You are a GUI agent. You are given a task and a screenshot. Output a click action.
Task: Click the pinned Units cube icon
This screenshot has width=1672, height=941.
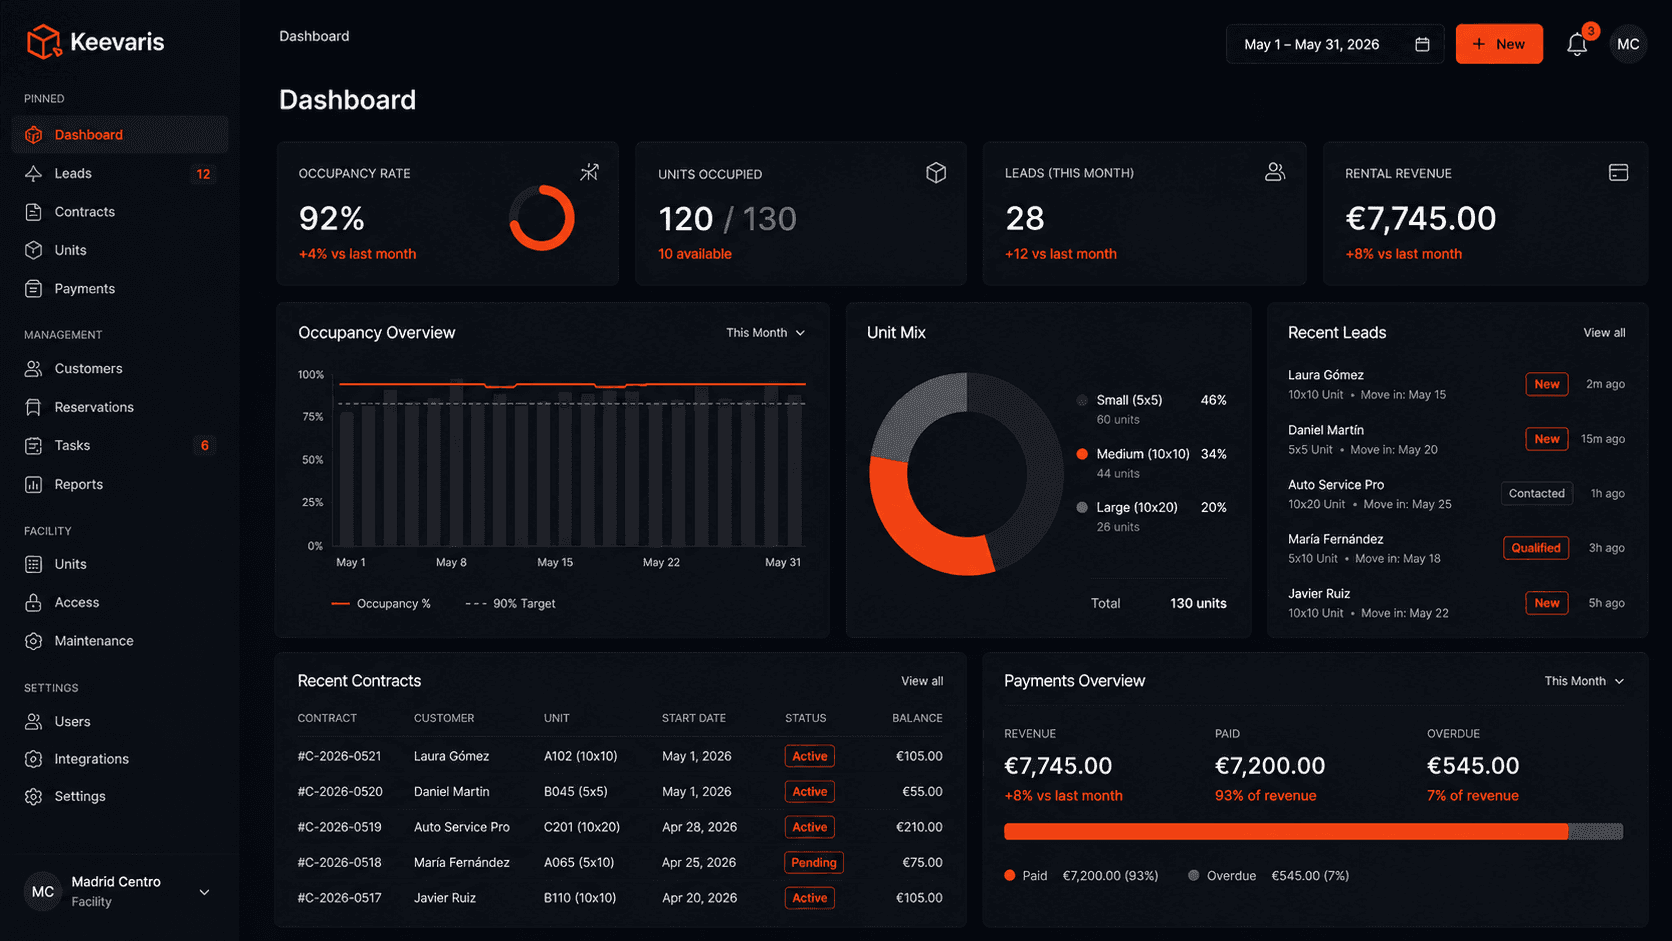coord(34,250)
